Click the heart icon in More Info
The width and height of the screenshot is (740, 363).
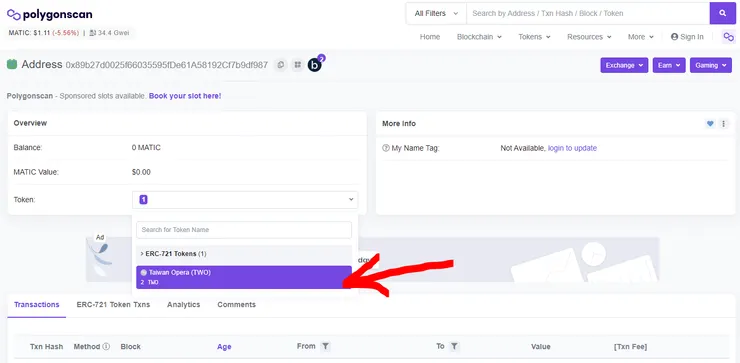710,124
